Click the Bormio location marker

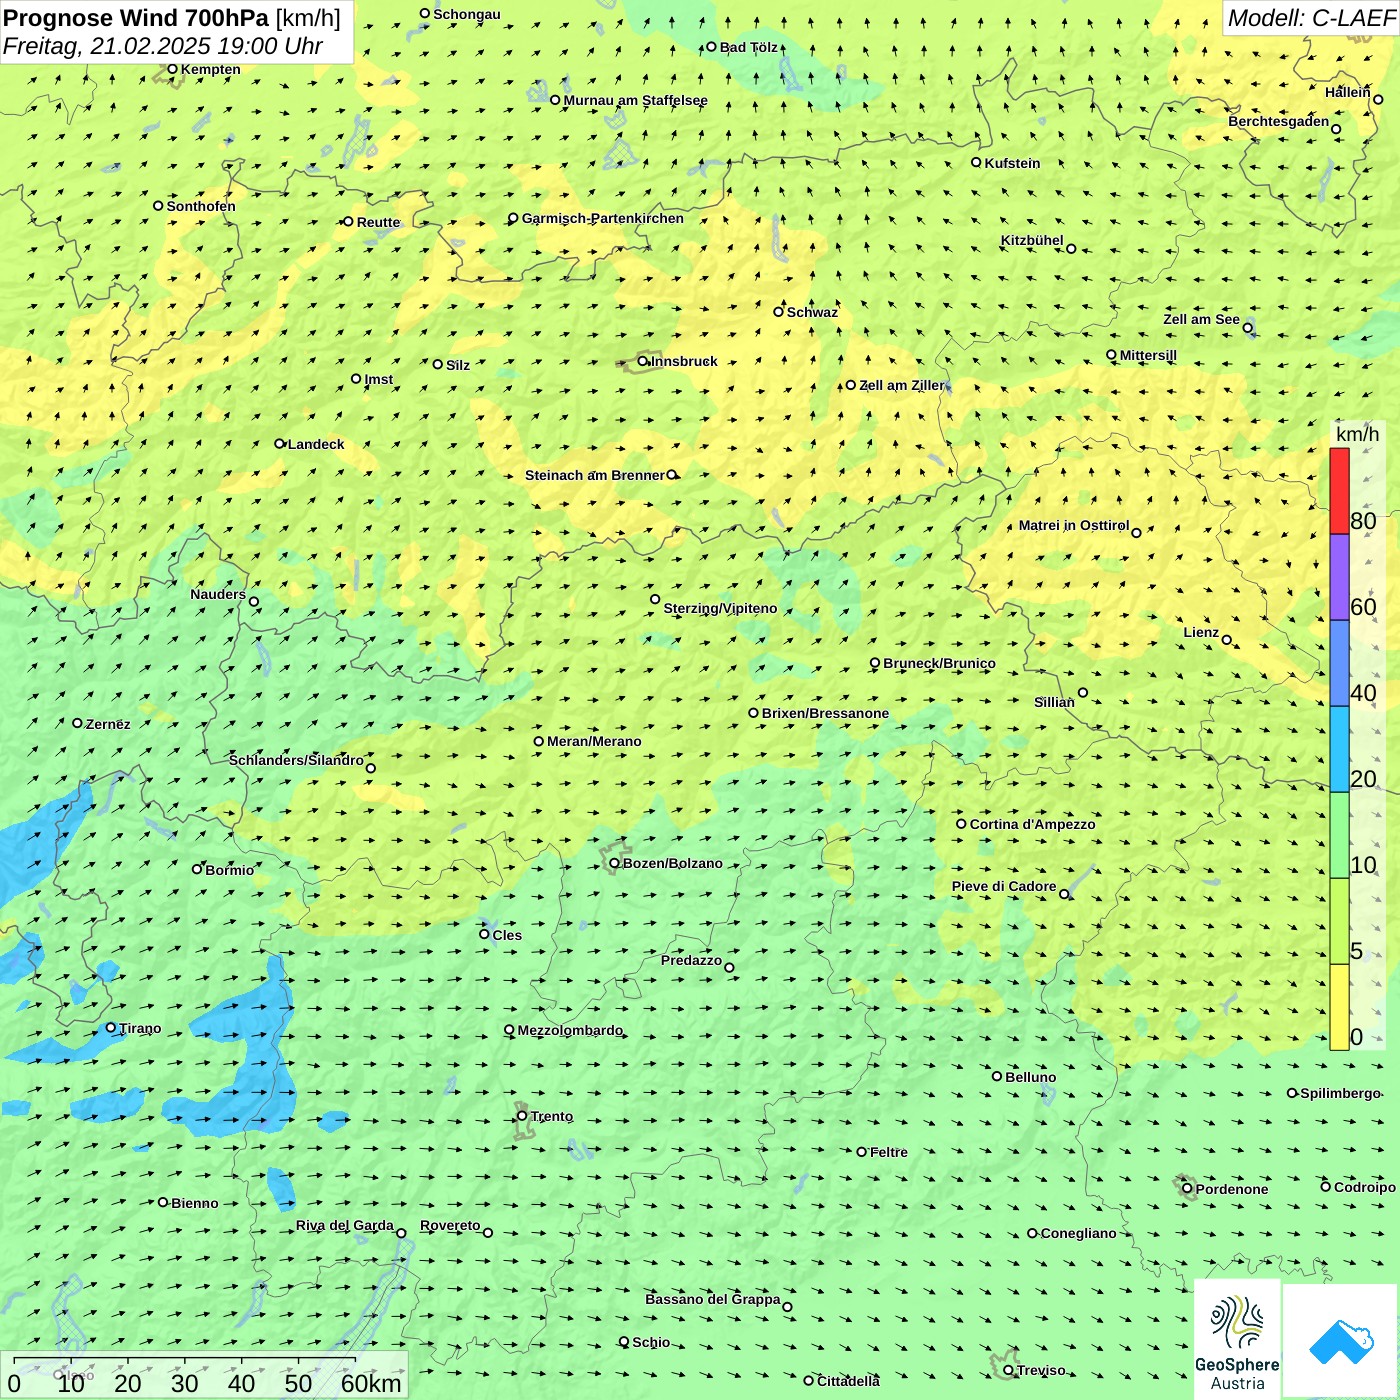197,869
